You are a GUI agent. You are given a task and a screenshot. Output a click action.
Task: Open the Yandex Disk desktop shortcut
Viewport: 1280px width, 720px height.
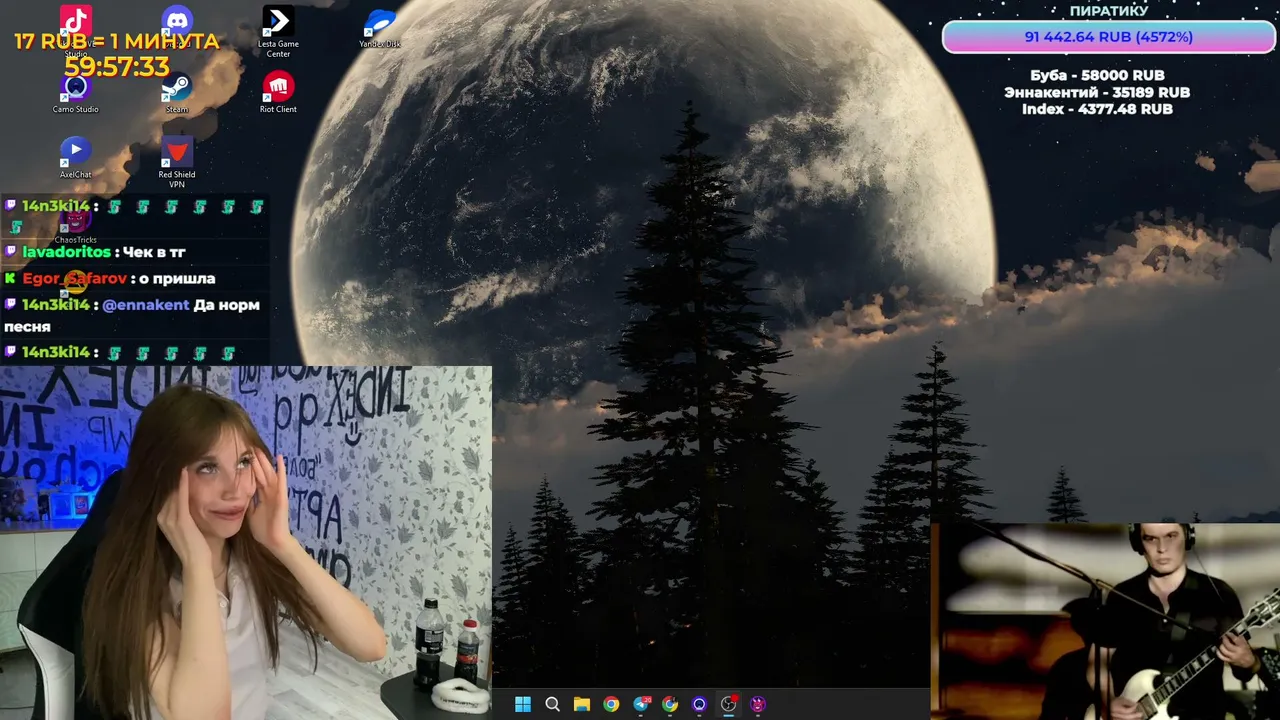click(380, 27)
